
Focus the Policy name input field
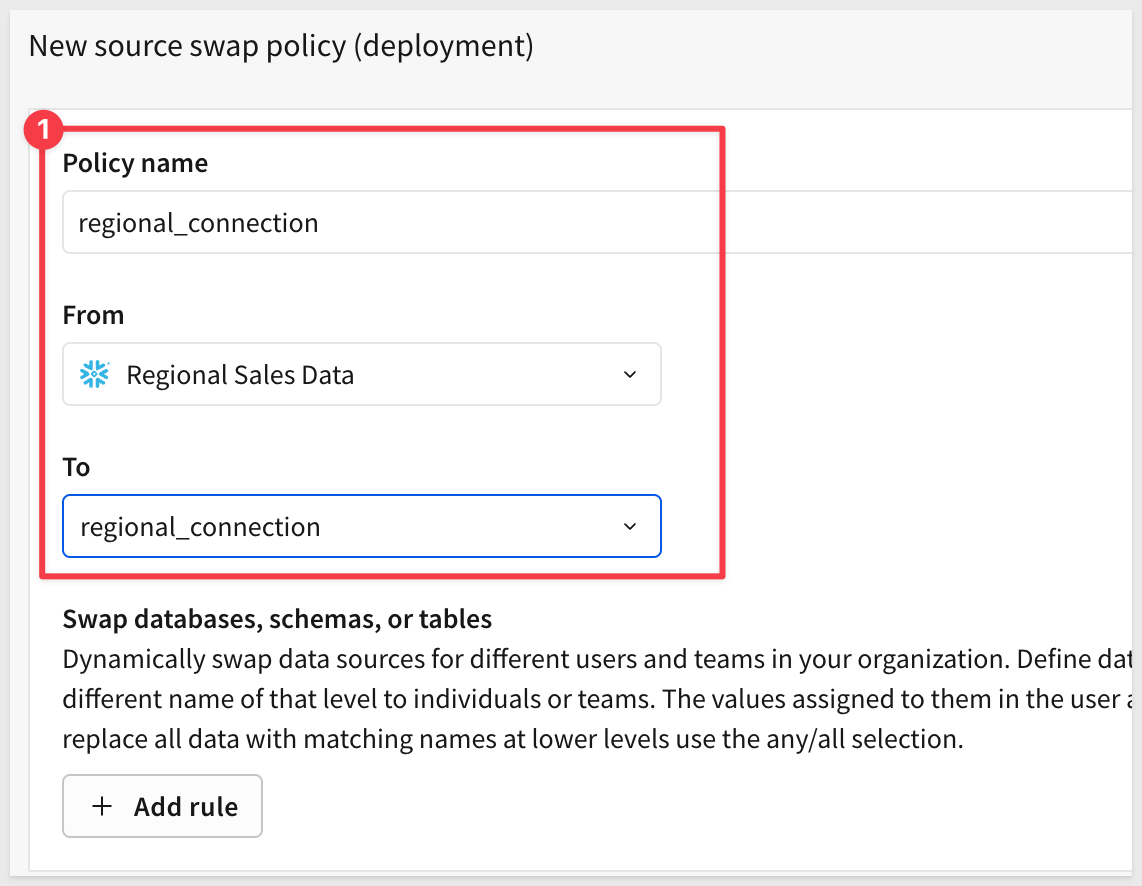click(600, 223)
